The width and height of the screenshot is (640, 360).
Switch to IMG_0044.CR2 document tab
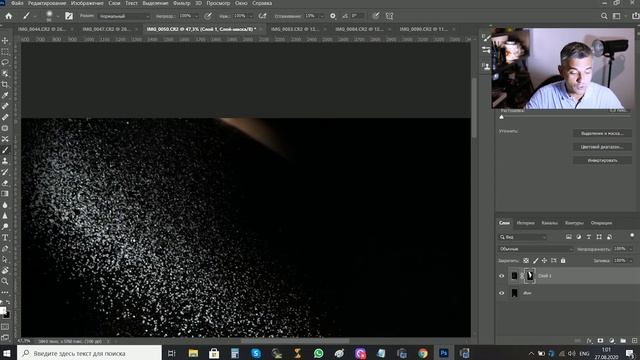click(42, 29)
